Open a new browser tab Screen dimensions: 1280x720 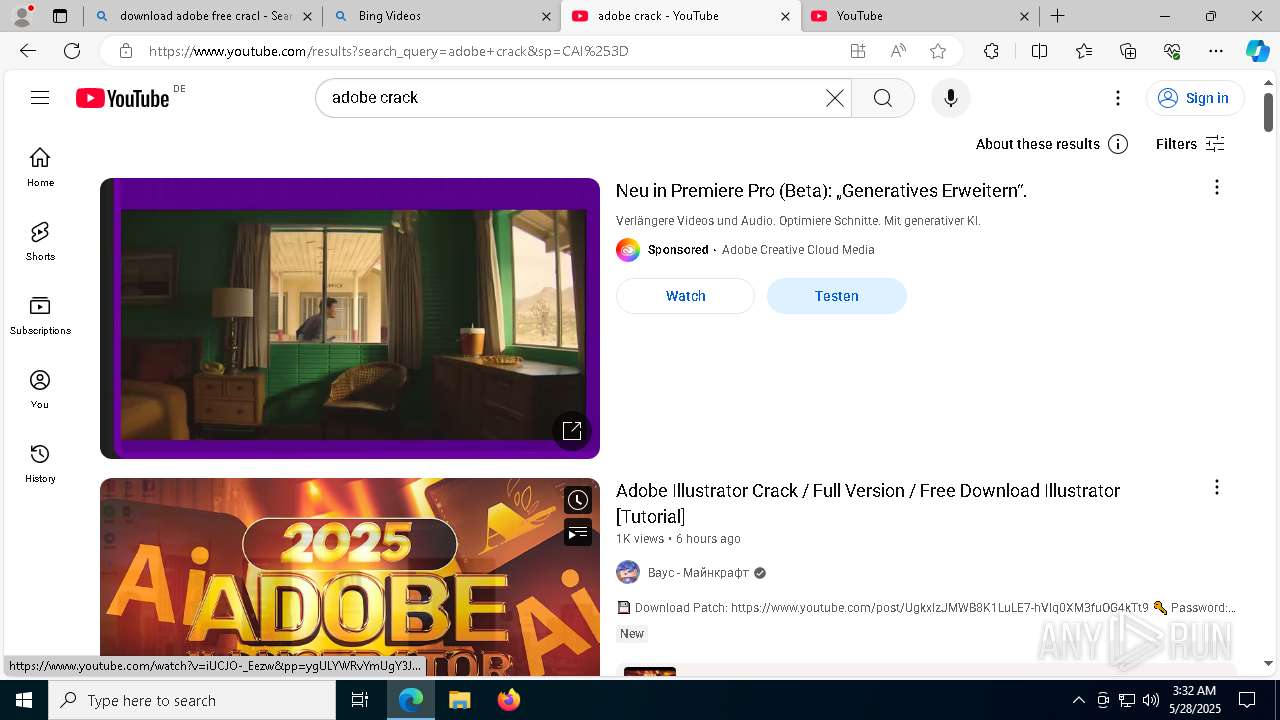coord(1057,16)
